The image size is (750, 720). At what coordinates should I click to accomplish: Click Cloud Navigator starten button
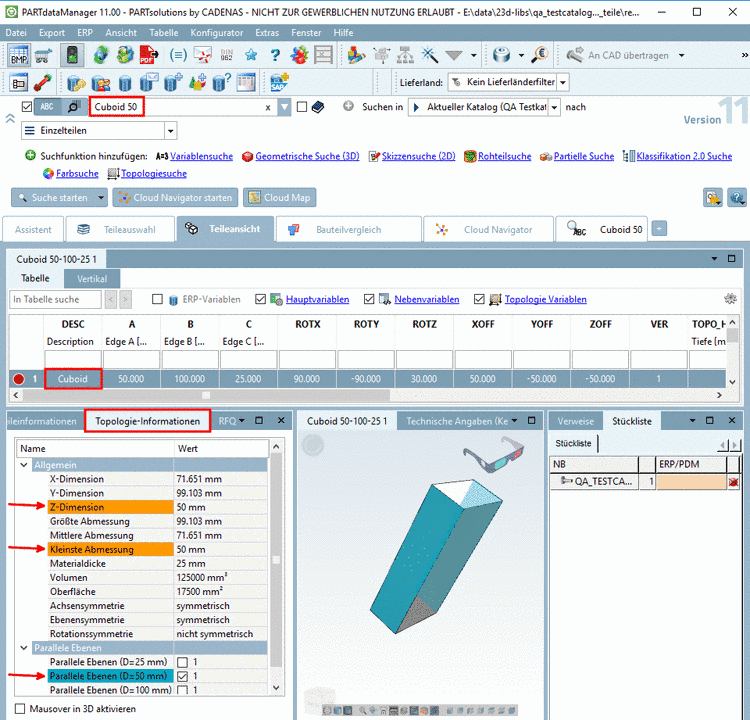tap(175, 198)
